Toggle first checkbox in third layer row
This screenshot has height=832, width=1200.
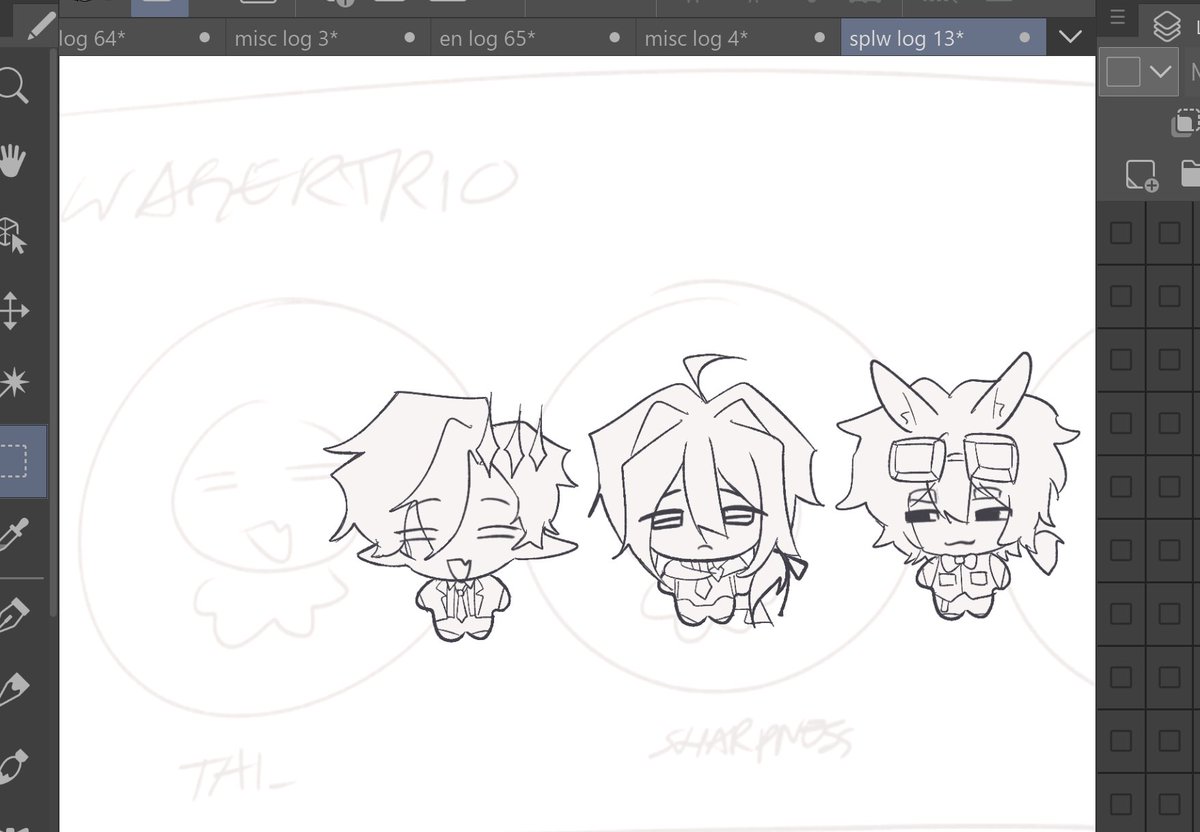(x=1121, y=360)
